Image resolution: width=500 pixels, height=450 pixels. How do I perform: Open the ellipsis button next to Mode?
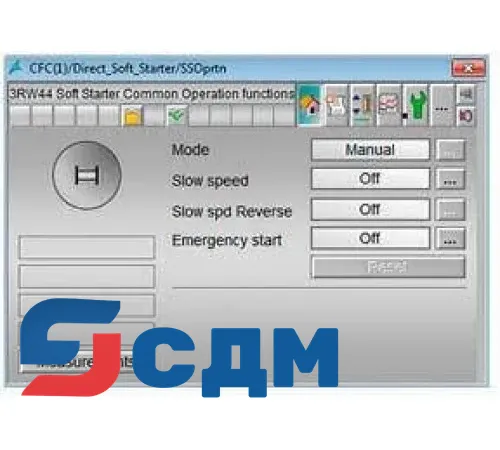point(450,151)
